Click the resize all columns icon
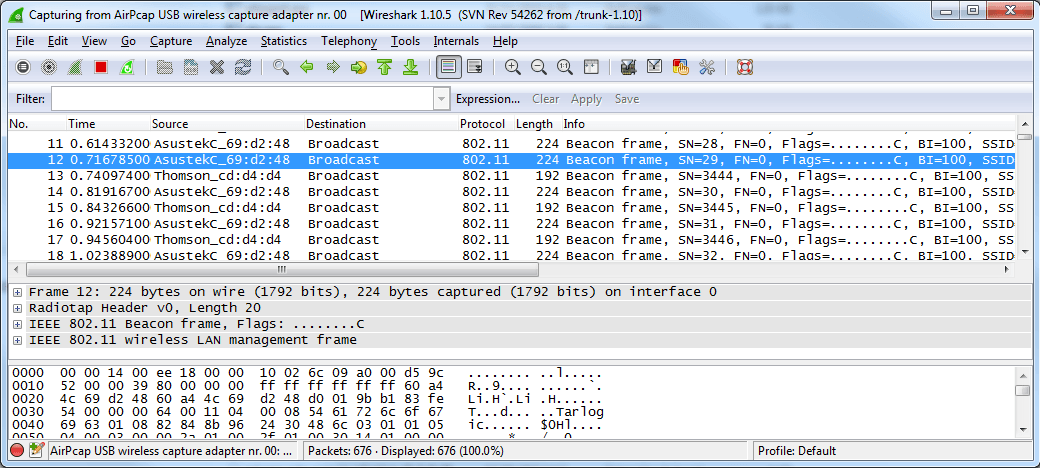Screen dimensions: 1040x470 pyautogui.click(x=590, y=67)
